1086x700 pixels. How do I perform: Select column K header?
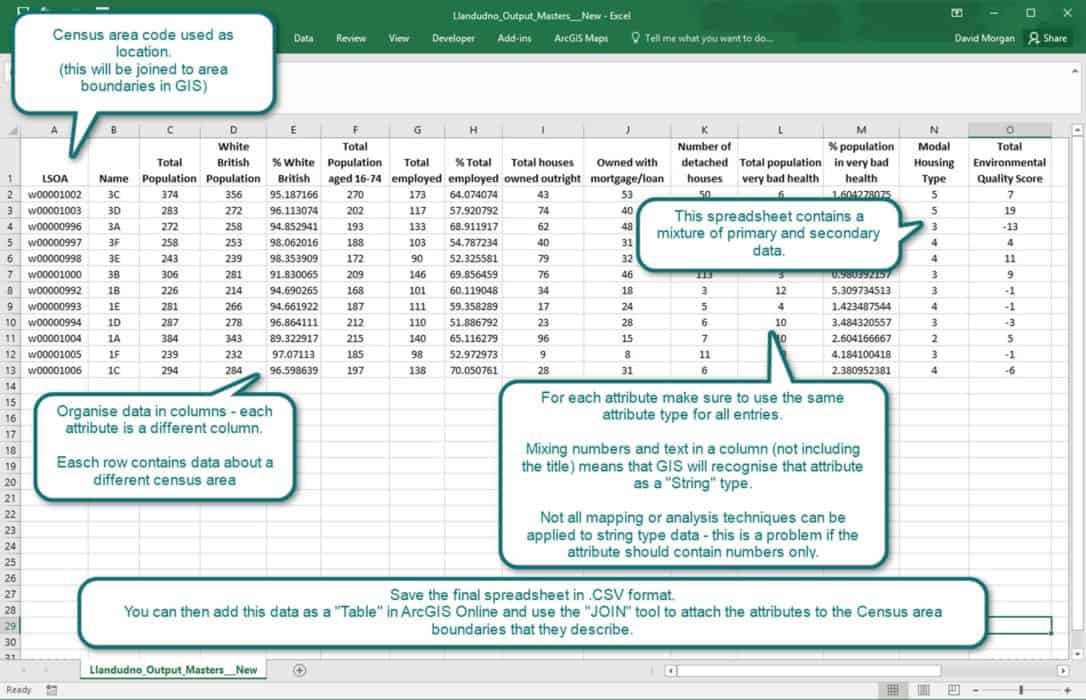(704, 130)
